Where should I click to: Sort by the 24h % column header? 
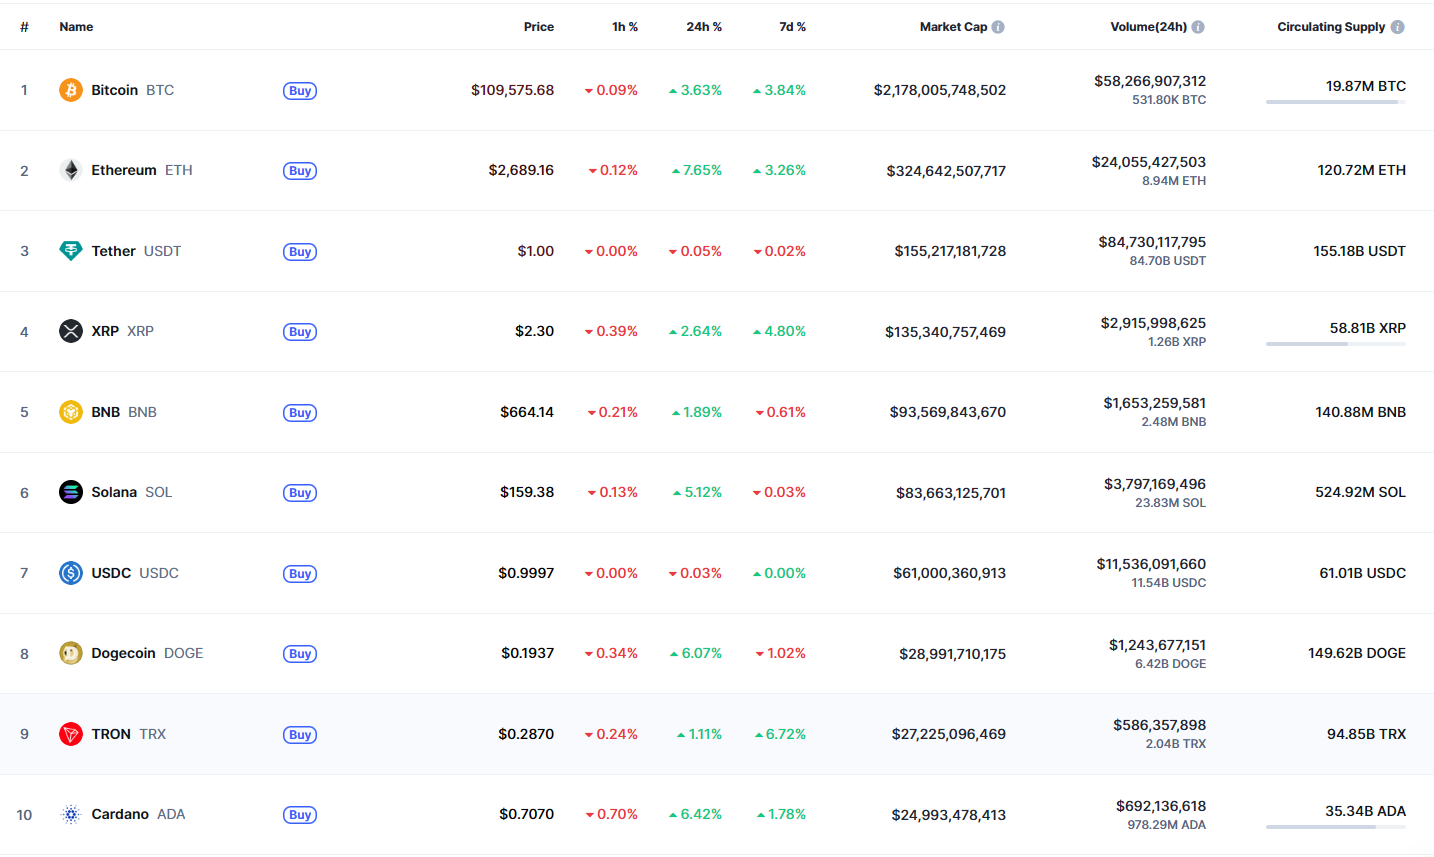tap(704, 27)
